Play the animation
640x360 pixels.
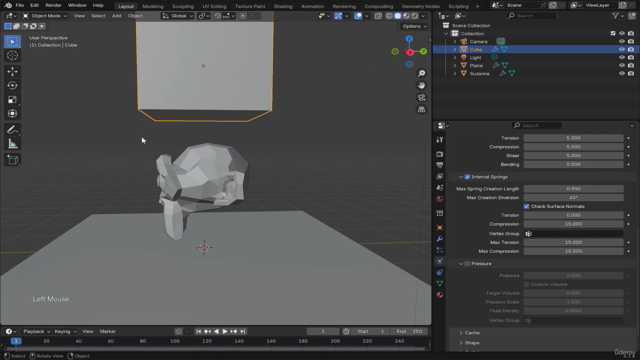click(x=225, y=331)
